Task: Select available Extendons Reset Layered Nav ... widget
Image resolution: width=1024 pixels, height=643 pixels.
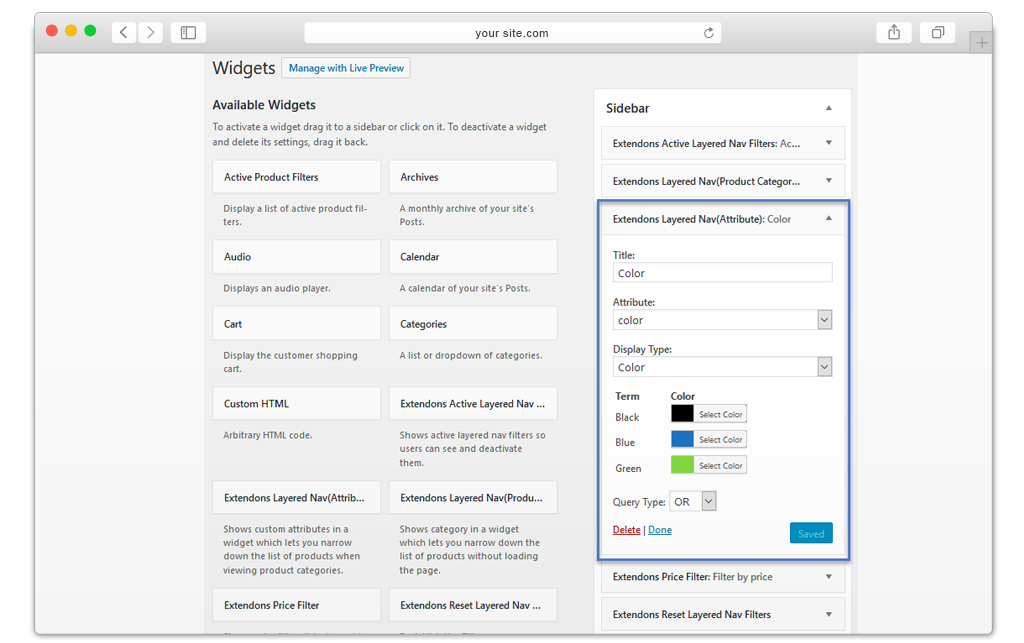Action: click(x=473, y=605)
